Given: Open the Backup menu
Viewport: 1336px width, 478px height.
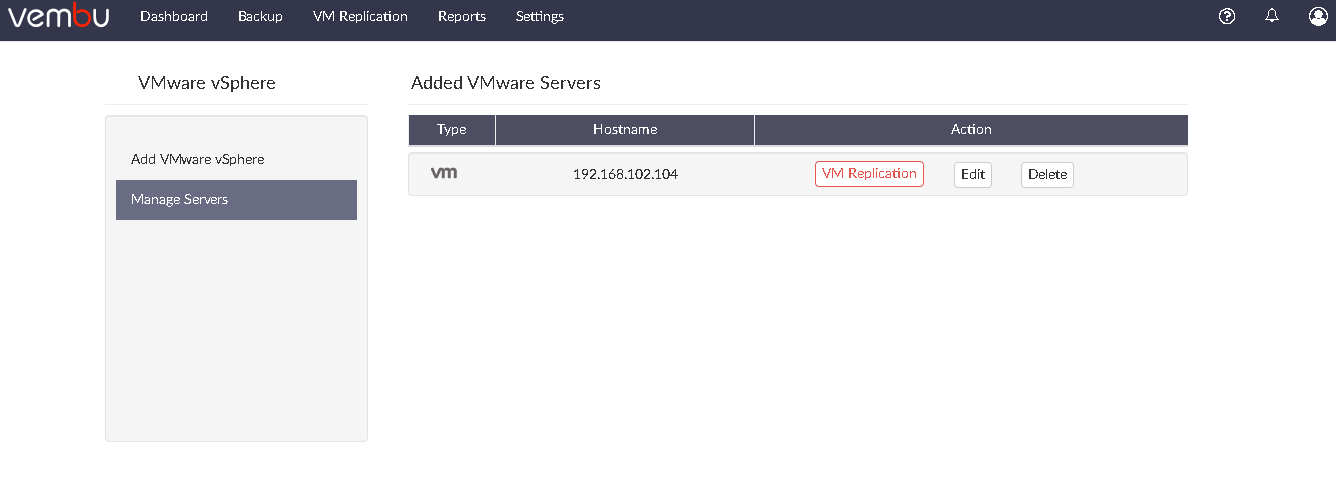Looking at the screenshot, I should point(260,16).
